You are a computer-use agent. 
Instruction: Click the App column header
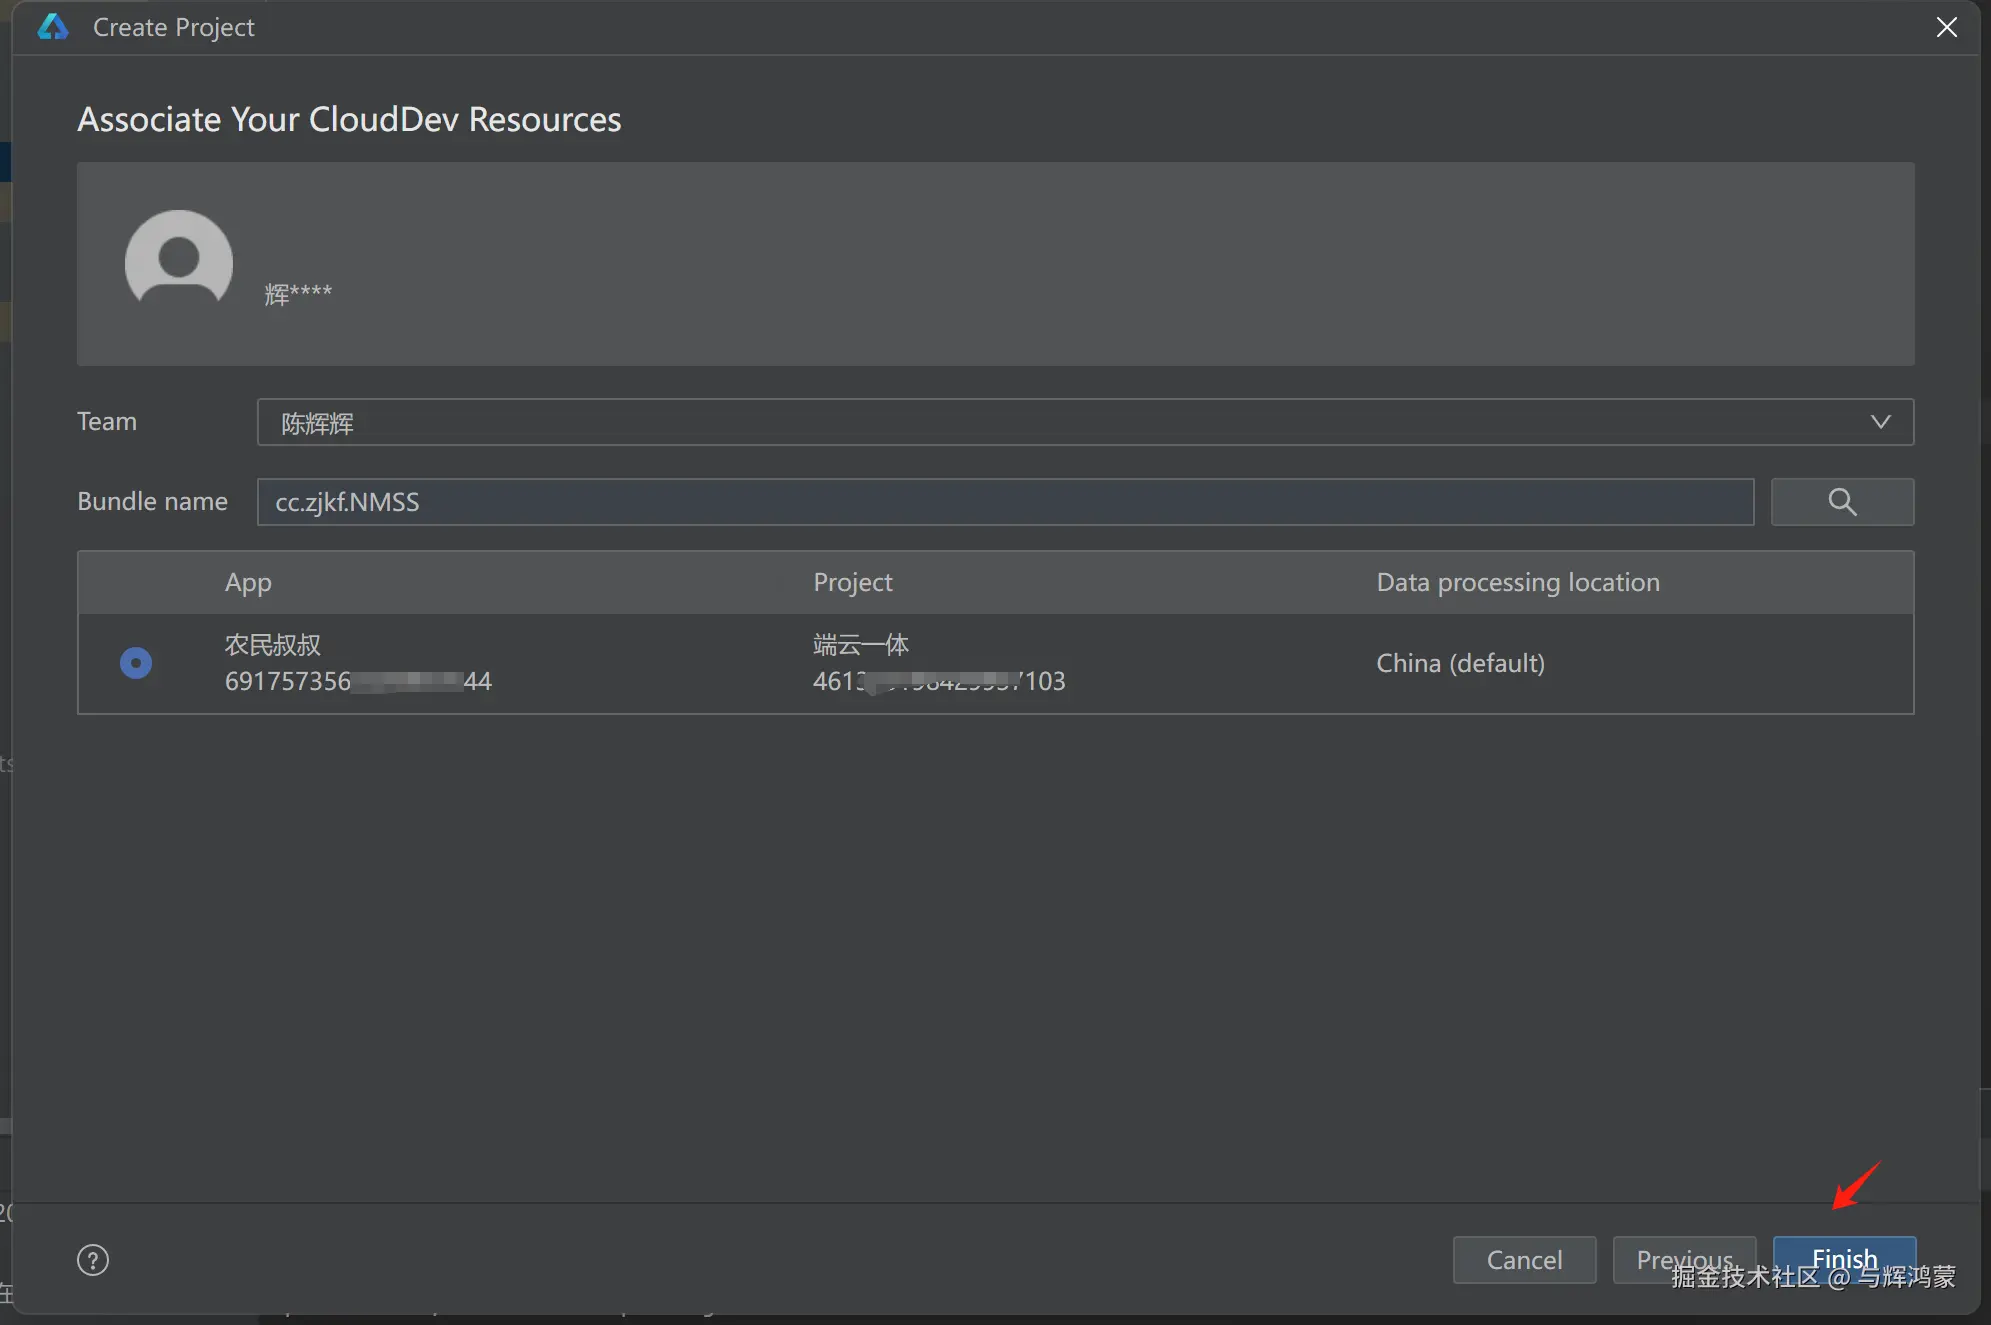(248, 582)
